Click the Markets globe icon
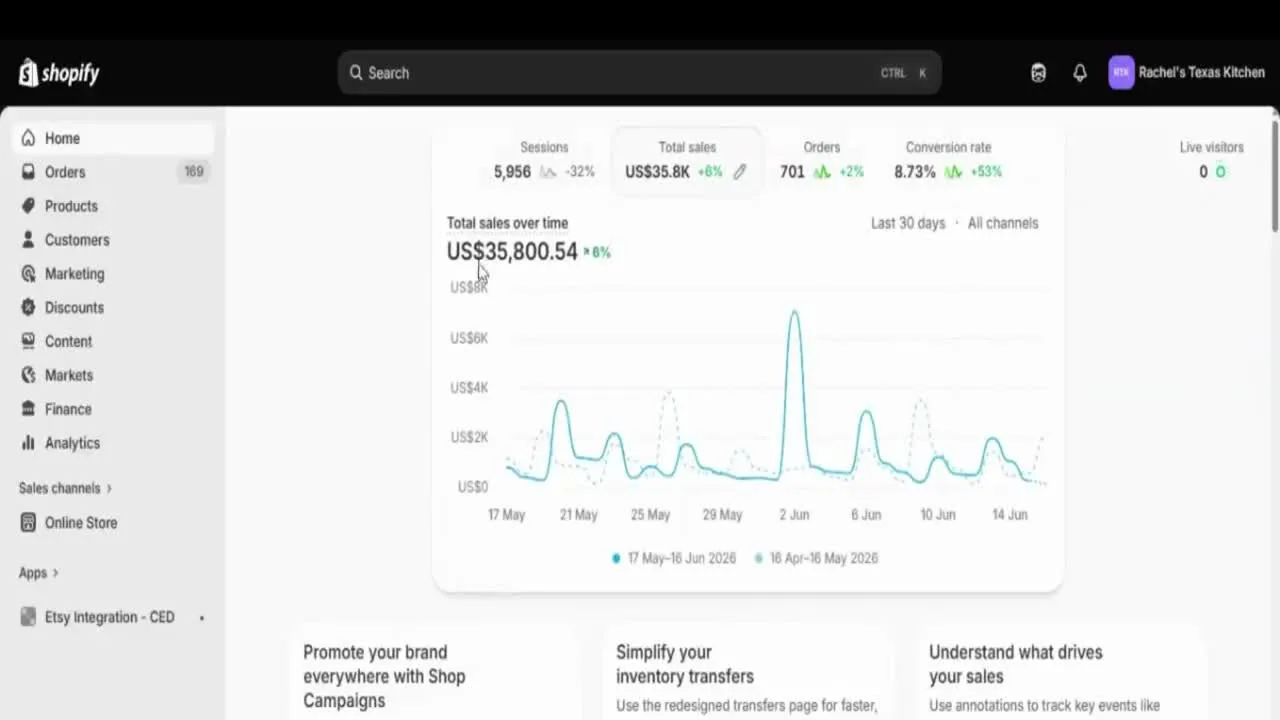Viewport: 1280px width, 720px height. 28,375
